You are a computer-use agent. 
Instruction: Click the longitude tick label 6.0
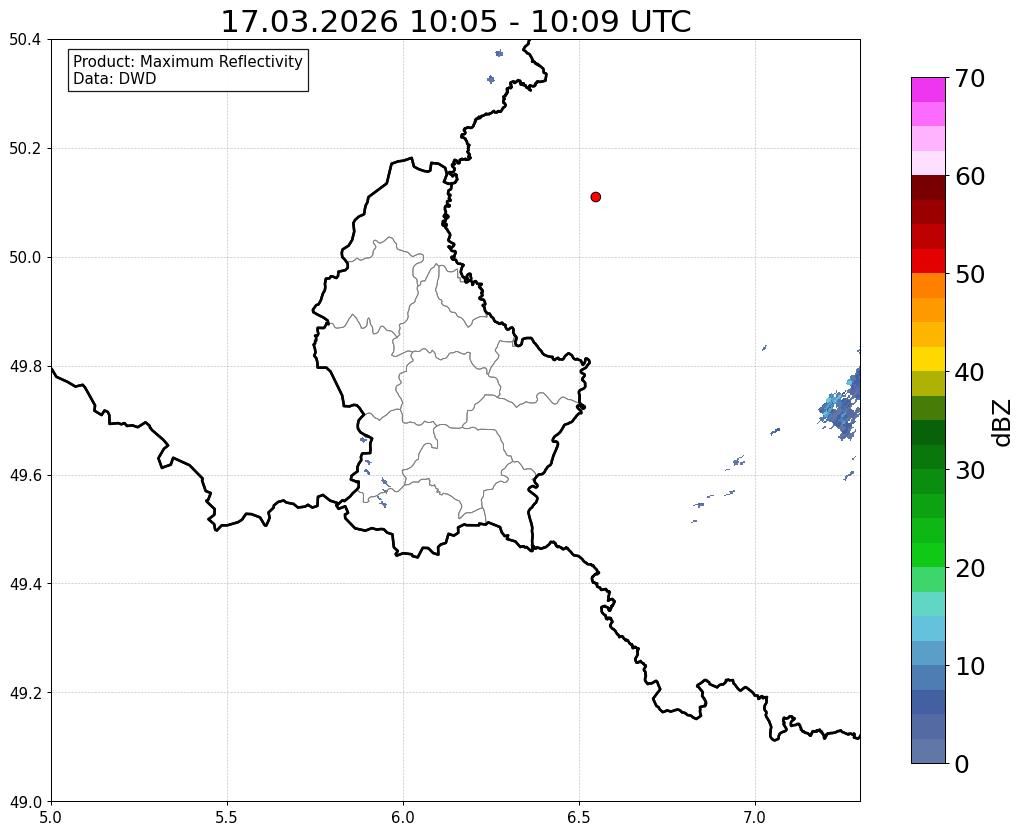click(x=403, y=818)
